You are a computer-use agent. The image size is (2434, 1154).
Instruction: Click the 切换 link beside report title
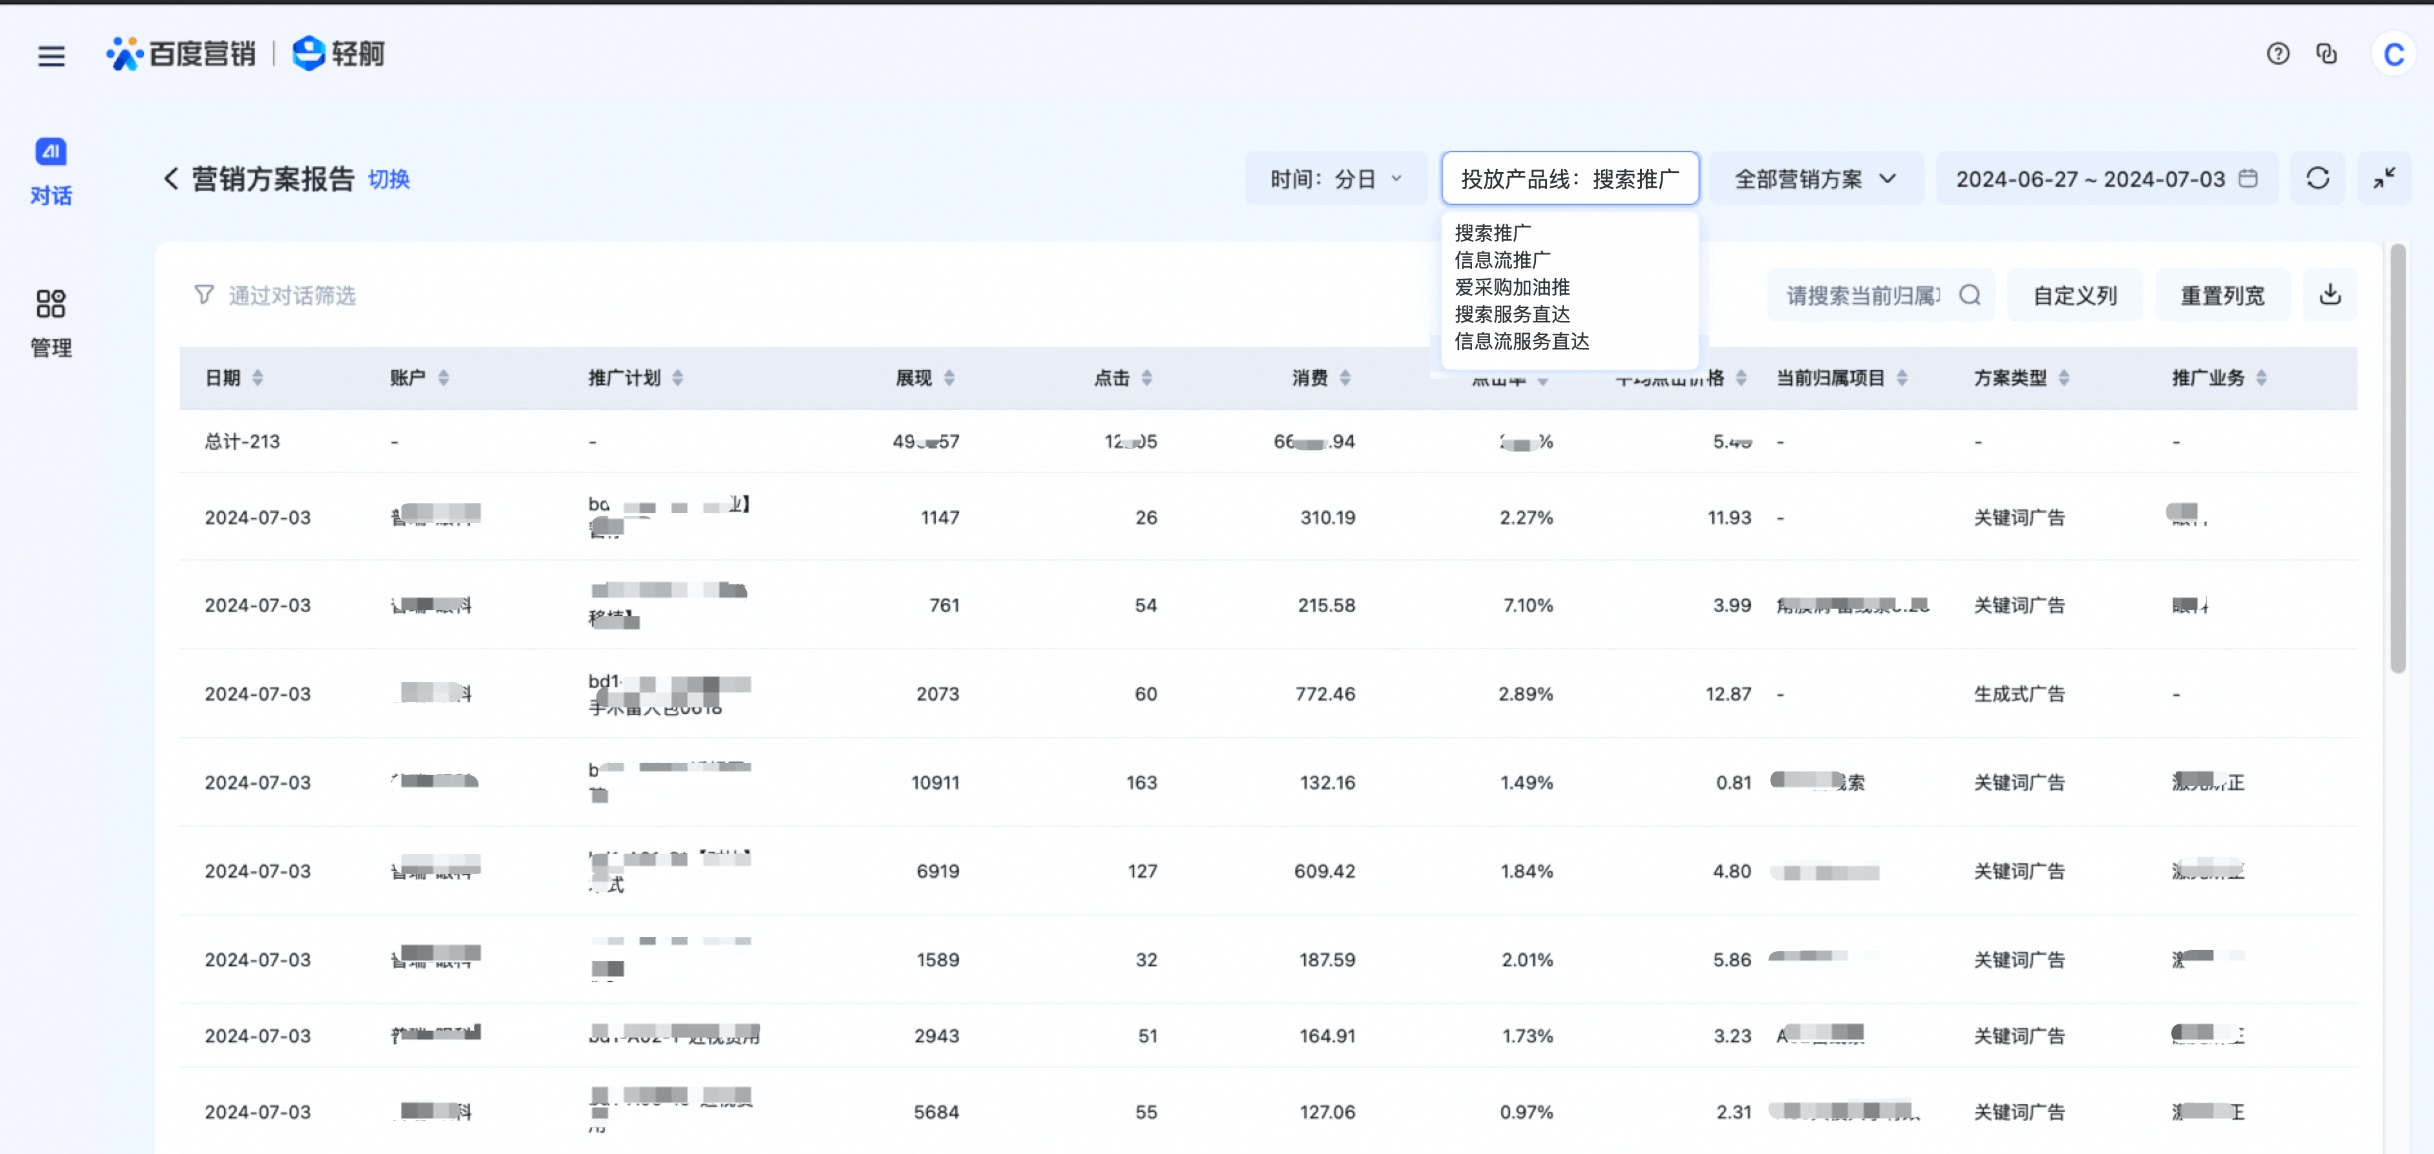pyautogui.click(x=388, y=179)
